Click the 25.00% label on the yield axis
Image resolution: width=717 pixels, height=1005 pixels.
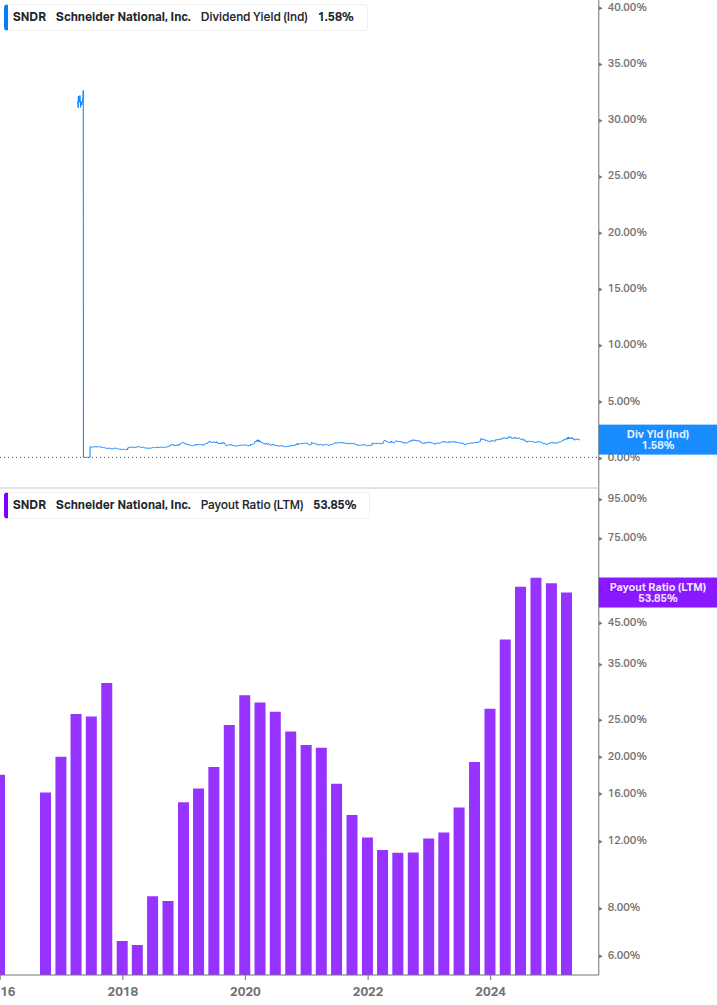(627, 175)
